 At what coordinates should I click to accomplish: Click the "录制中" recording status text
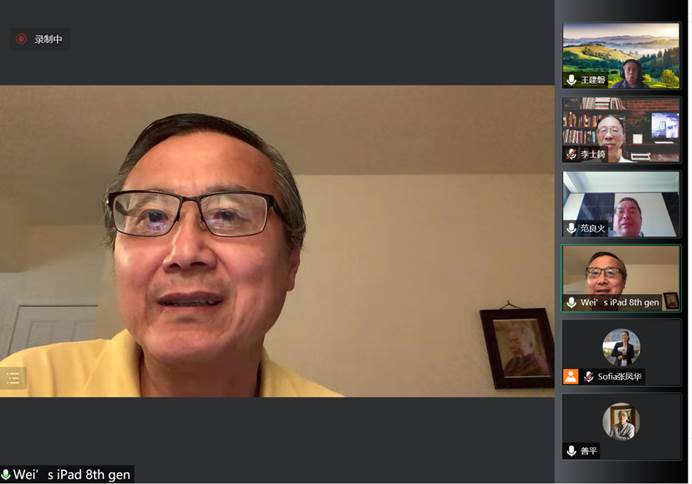tap(48, 40)
